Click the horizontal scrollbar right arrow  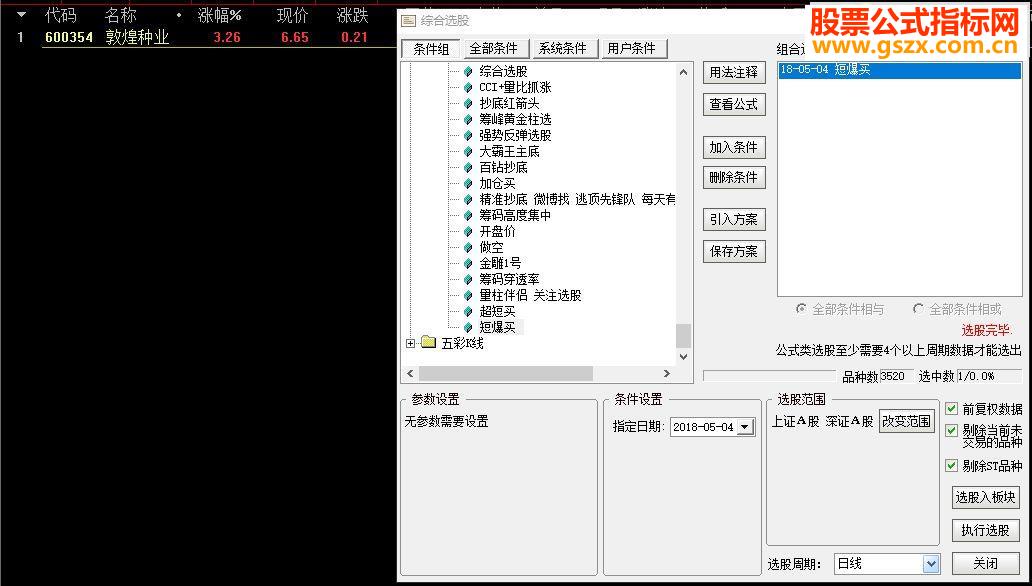point(667,373)
